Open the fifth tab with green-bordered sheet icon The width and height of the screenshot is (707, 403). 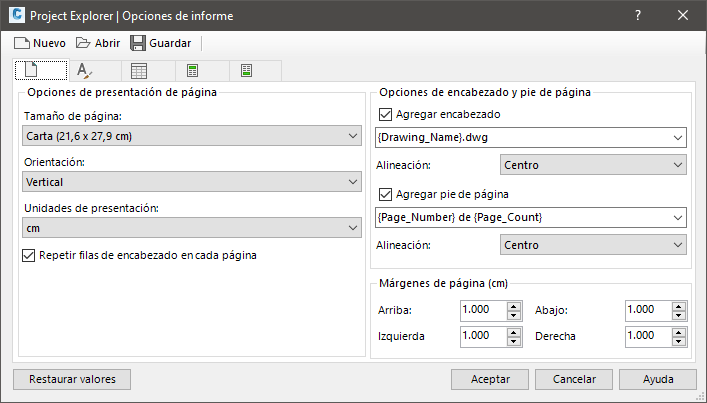pos(246,71)
